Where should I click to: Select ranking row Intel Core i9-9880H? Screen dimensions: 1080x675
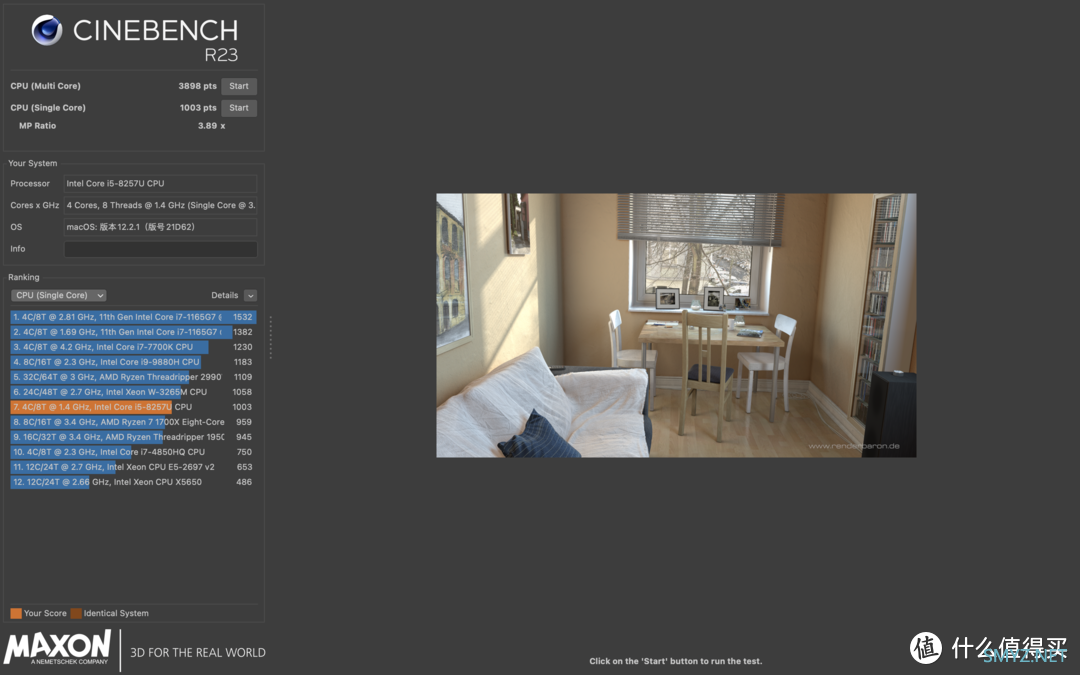pyautogui.click(x=133, y=362)
